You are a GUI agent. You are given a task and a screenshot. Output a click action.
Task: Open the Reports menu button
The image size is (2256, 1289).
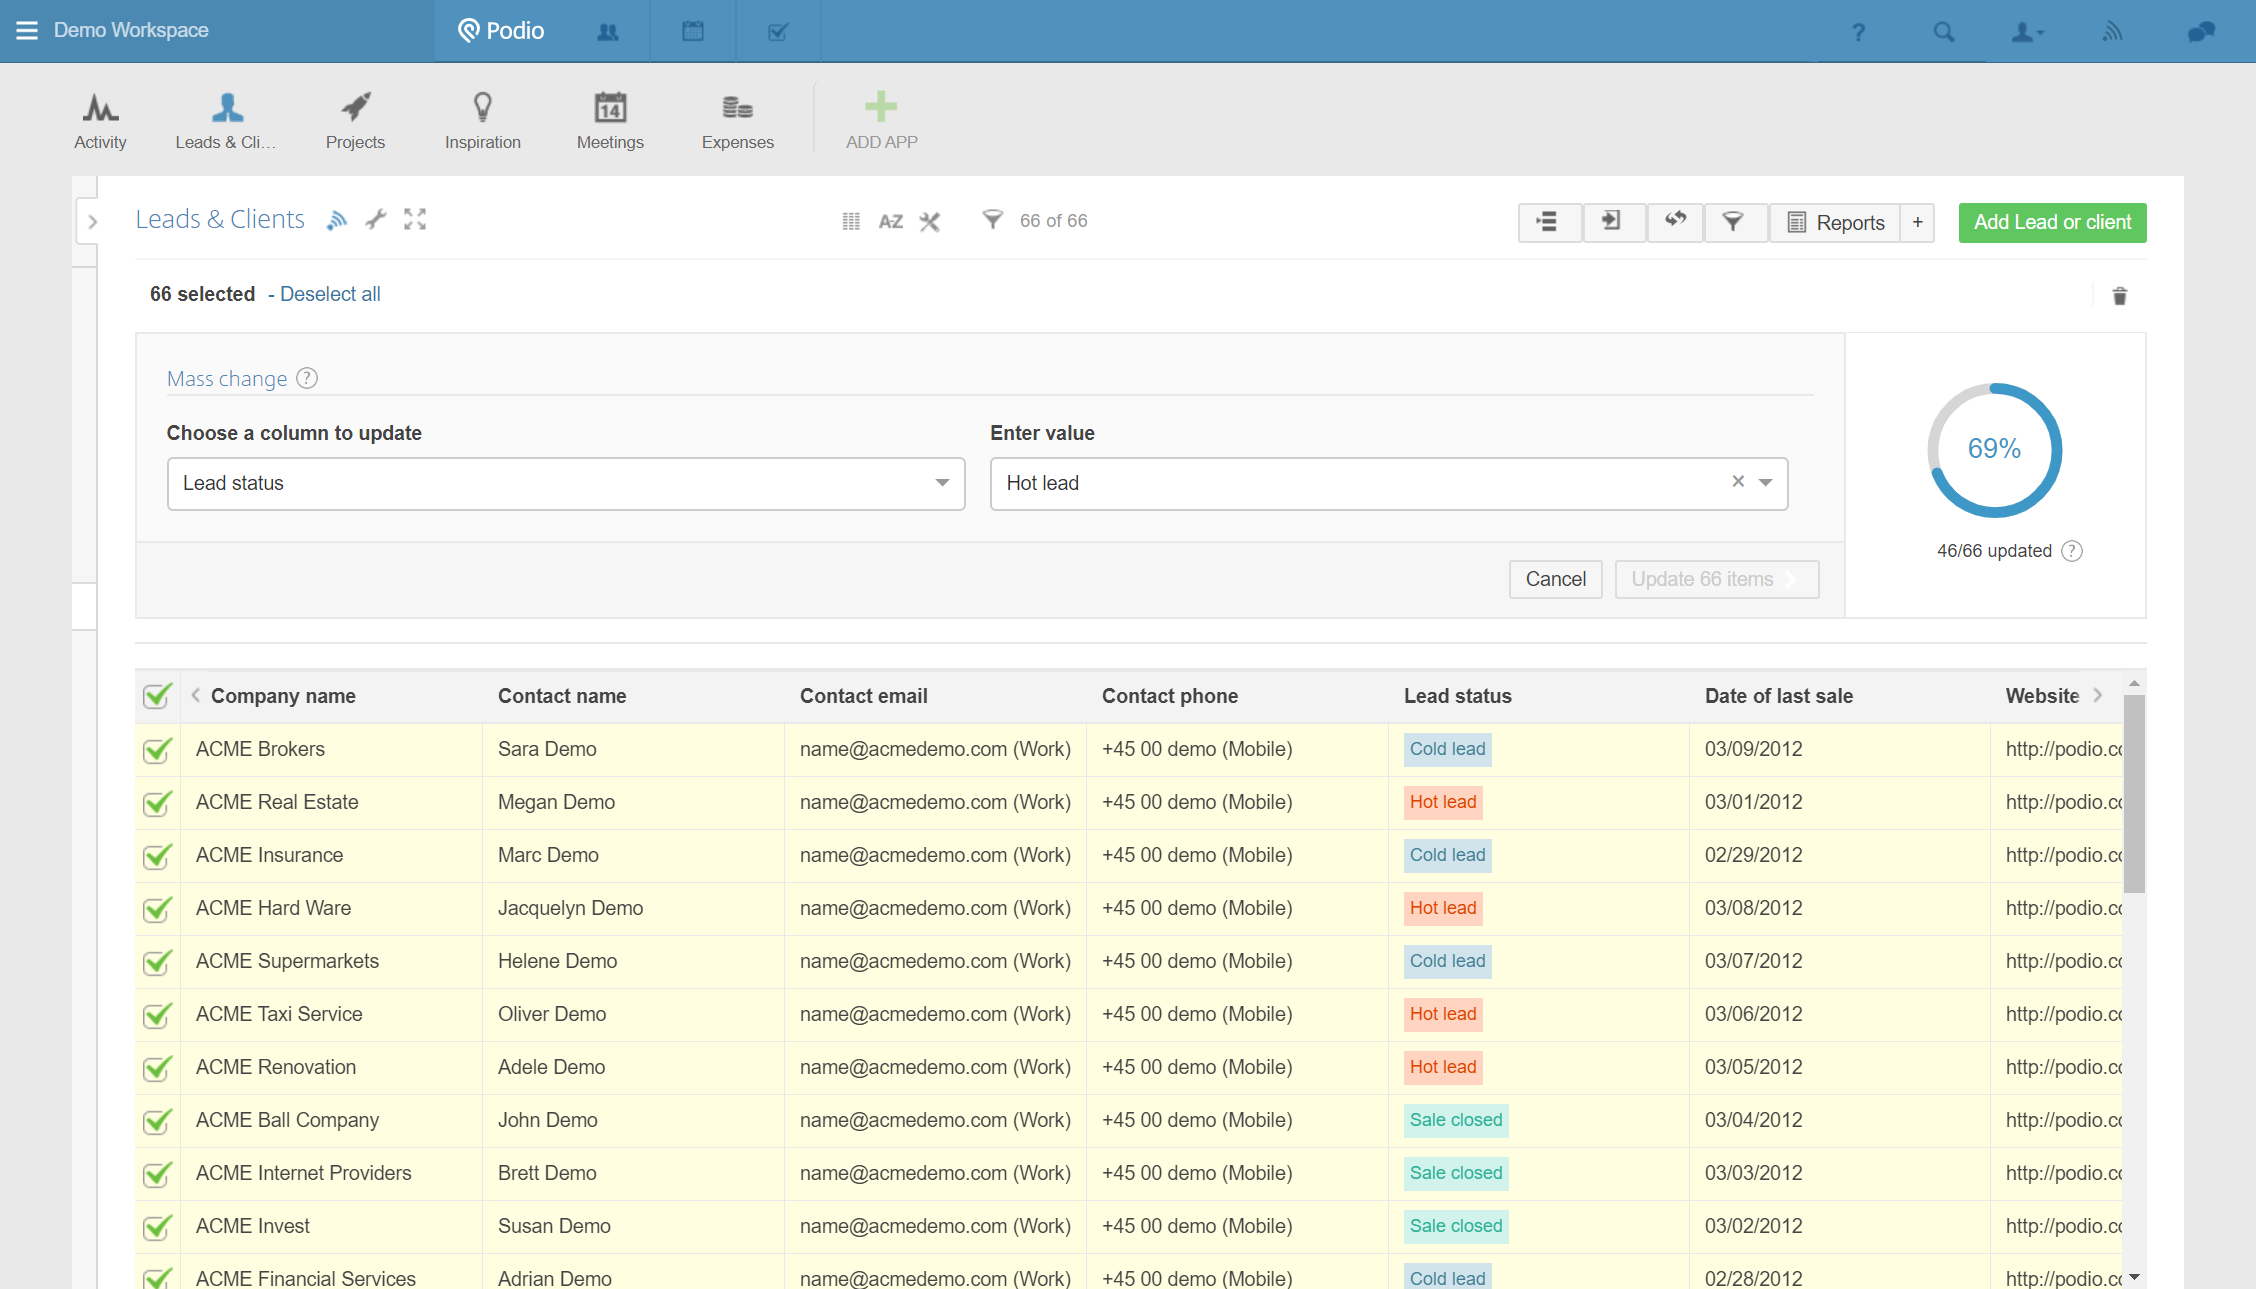[x=1836, y=222]
